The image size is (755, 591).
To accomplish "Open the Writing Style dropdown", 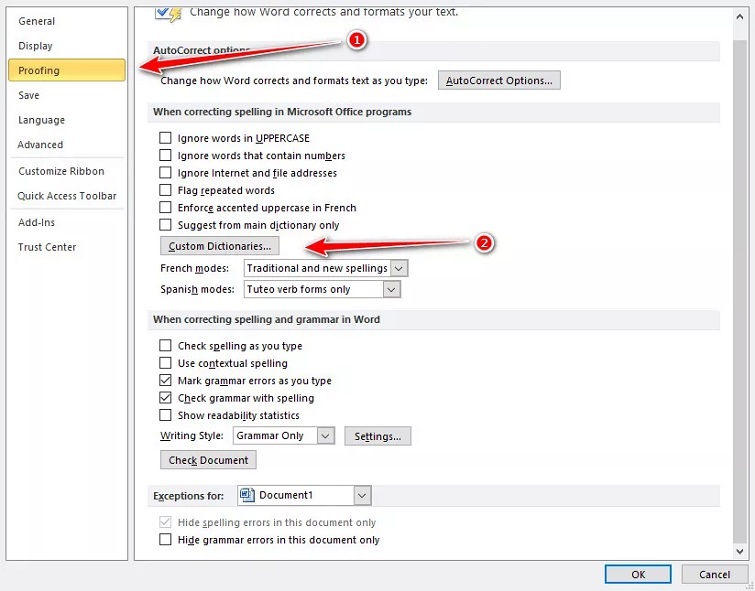I will 325,436.
